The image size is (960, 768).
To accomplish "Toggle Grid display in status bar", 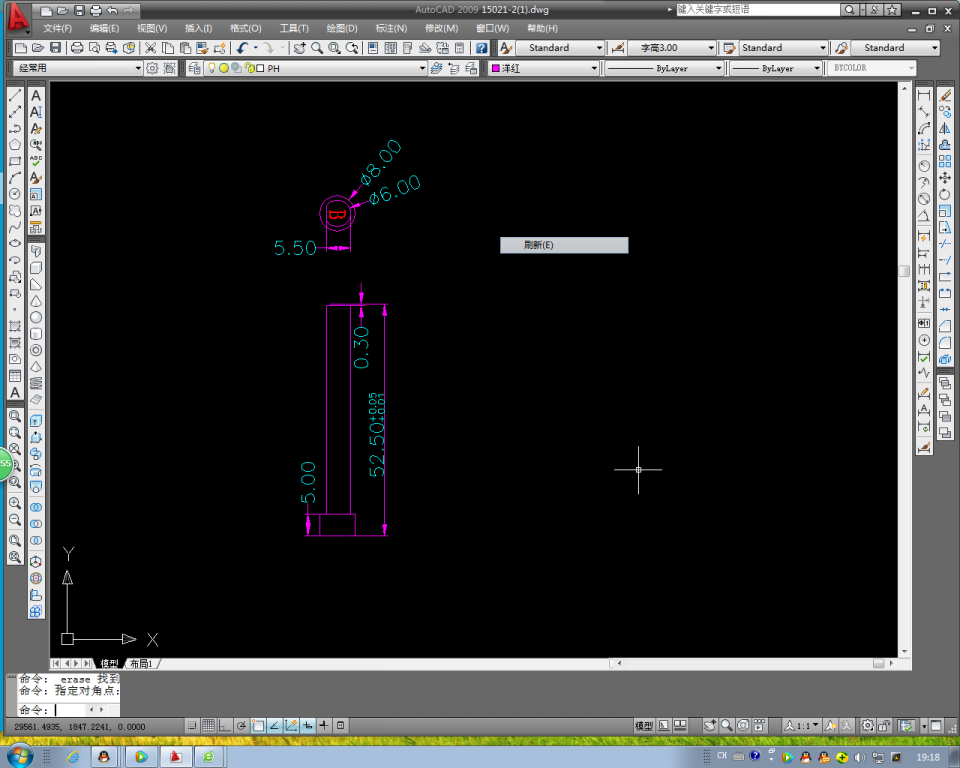I will pos(208,725).
